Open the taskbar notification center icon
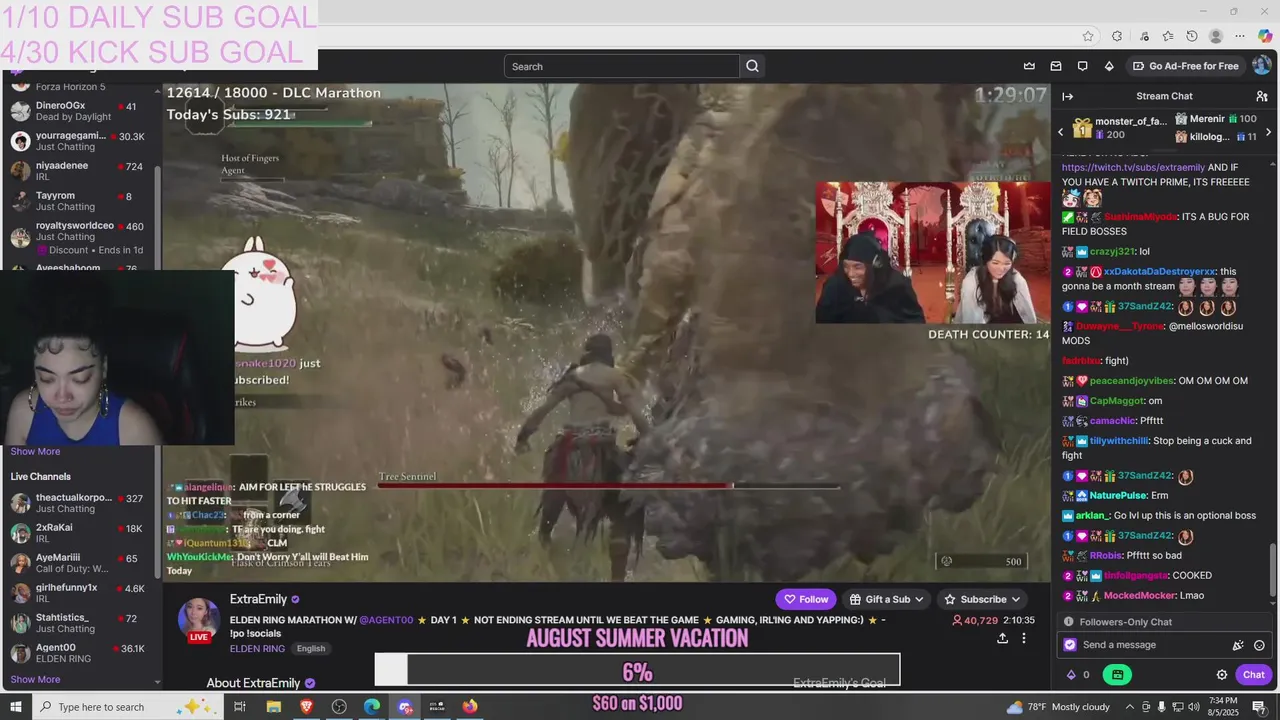Viewport: 1280px width, 720px height. click(x=1259, y=707)
